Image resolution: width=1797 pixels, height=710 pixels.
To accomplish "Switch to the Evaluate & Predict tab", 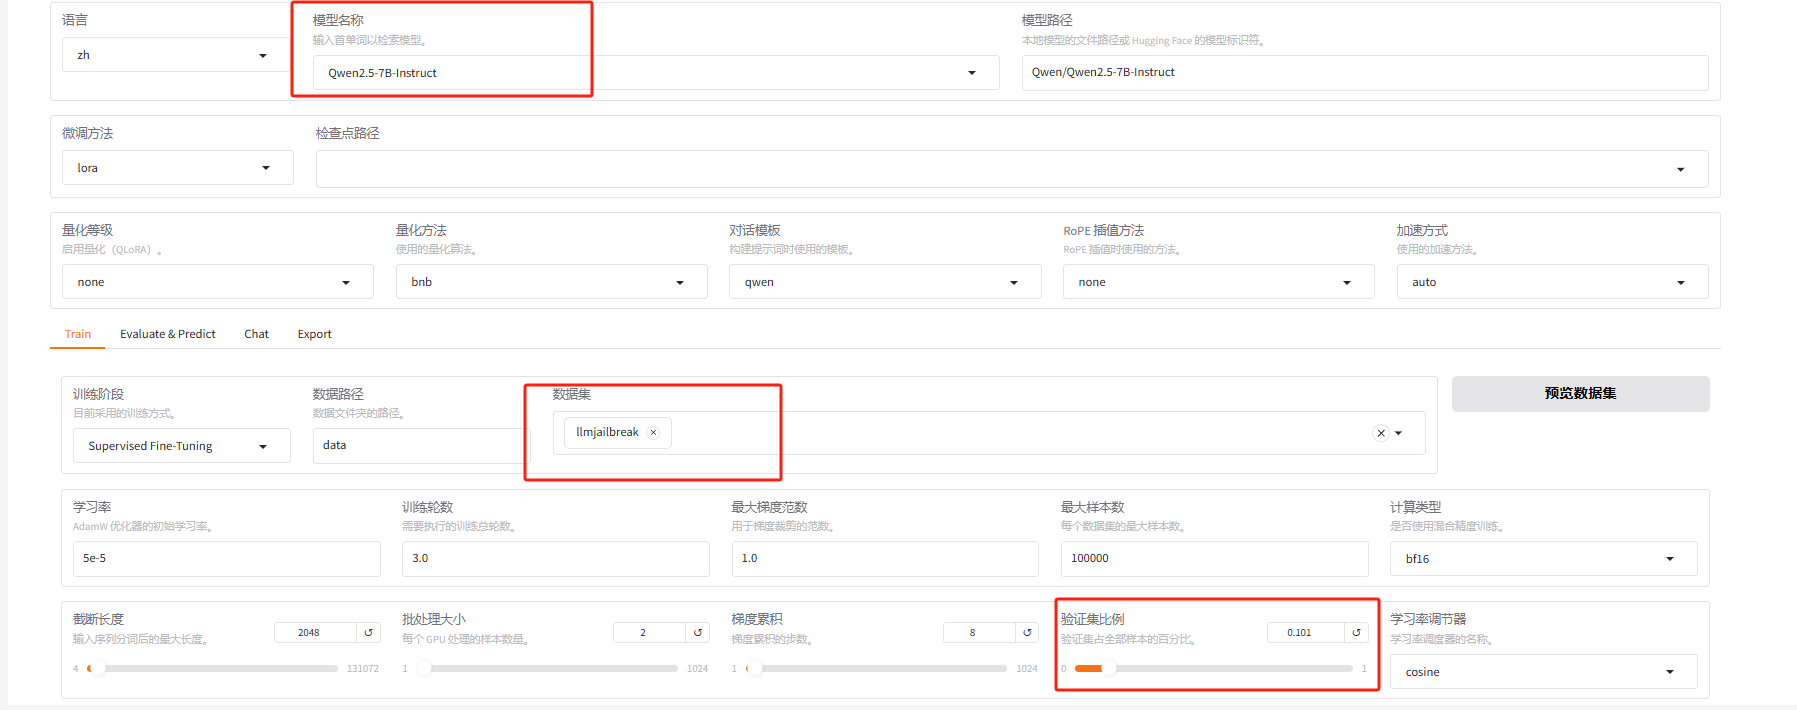I will click(x=167, y=334).
